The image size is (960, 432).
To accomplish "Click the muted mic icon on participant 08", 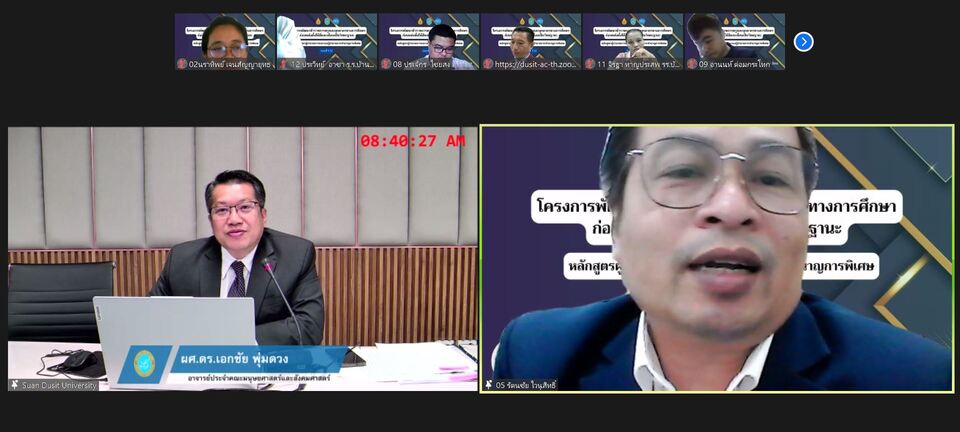I will (386, 63).
